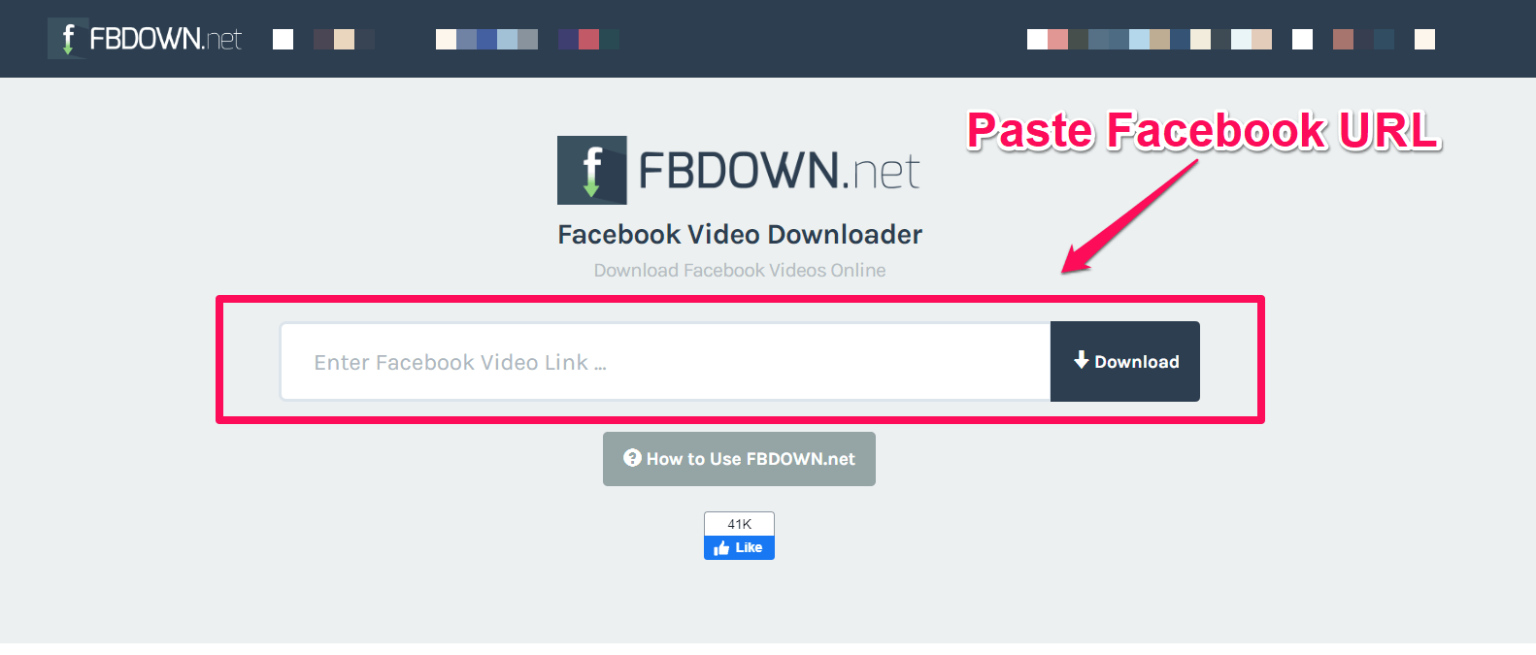Click the down arrow icon on the Download button
This screenshot has height=655, width=1536.
coord(1081,360)
